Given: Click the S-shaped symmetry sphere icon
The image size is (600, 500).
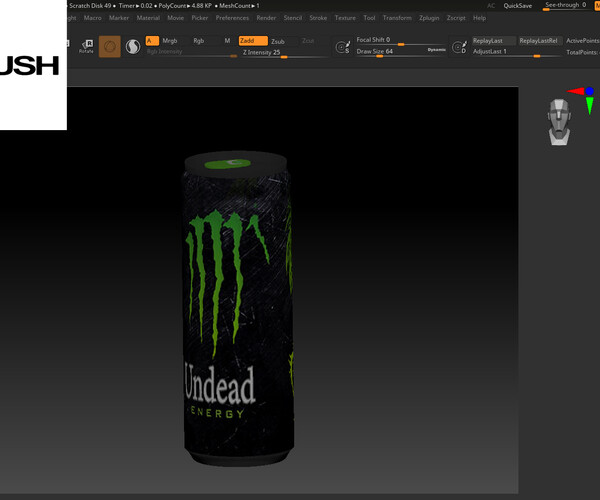Looking at the screenshot, I should (x=133, y=47).
